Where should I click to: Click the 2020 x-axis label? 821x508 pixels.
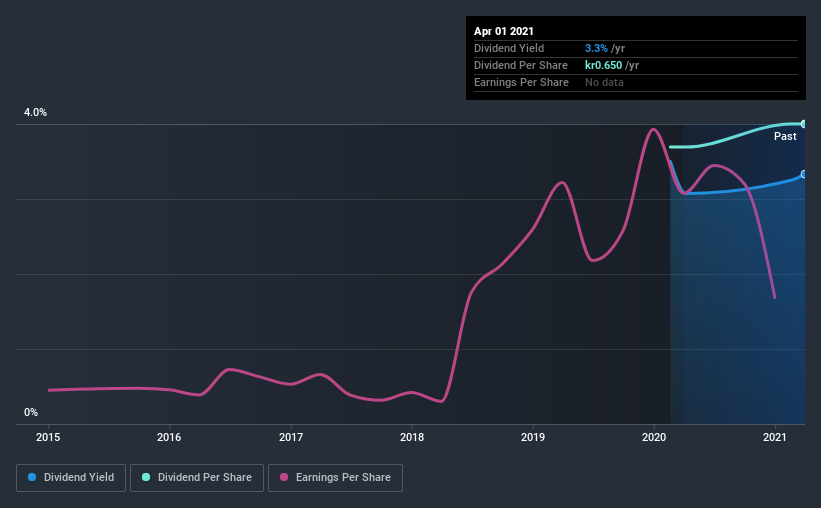654,437
